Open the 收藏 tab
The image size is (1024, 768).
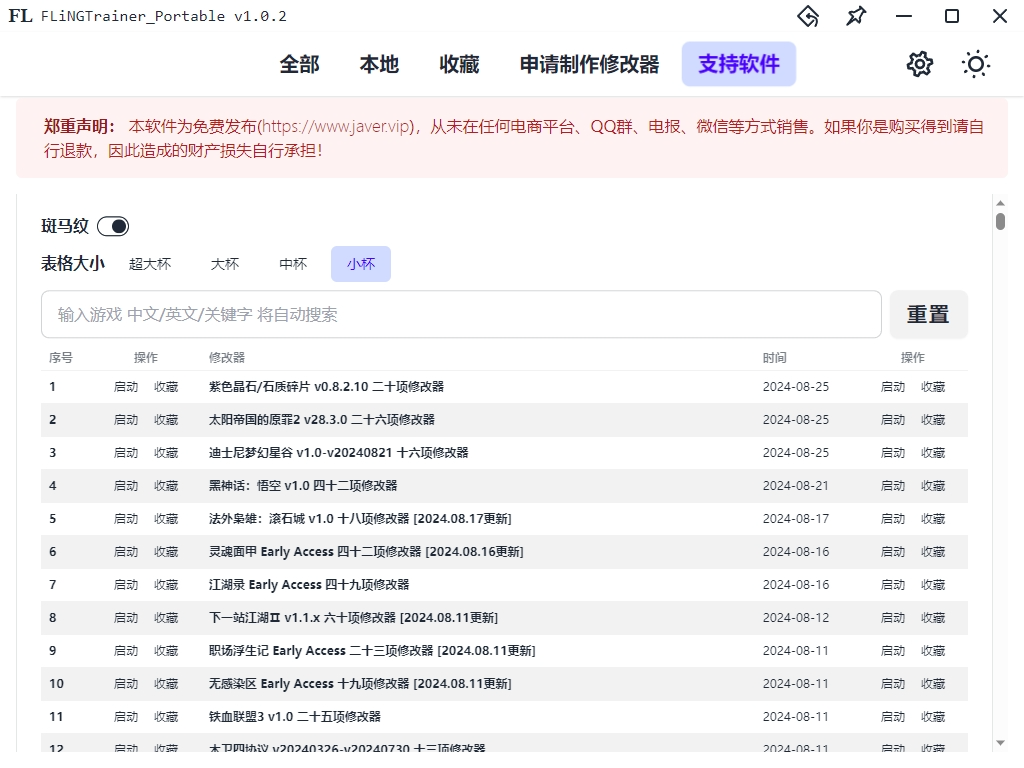(458, 64)
